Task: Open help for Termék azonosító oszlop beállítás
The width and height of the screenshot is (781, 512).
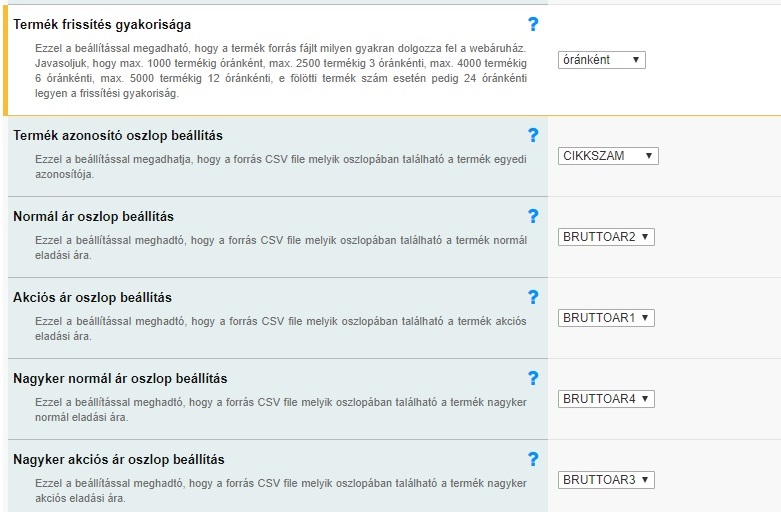Action: coord(533,135)
